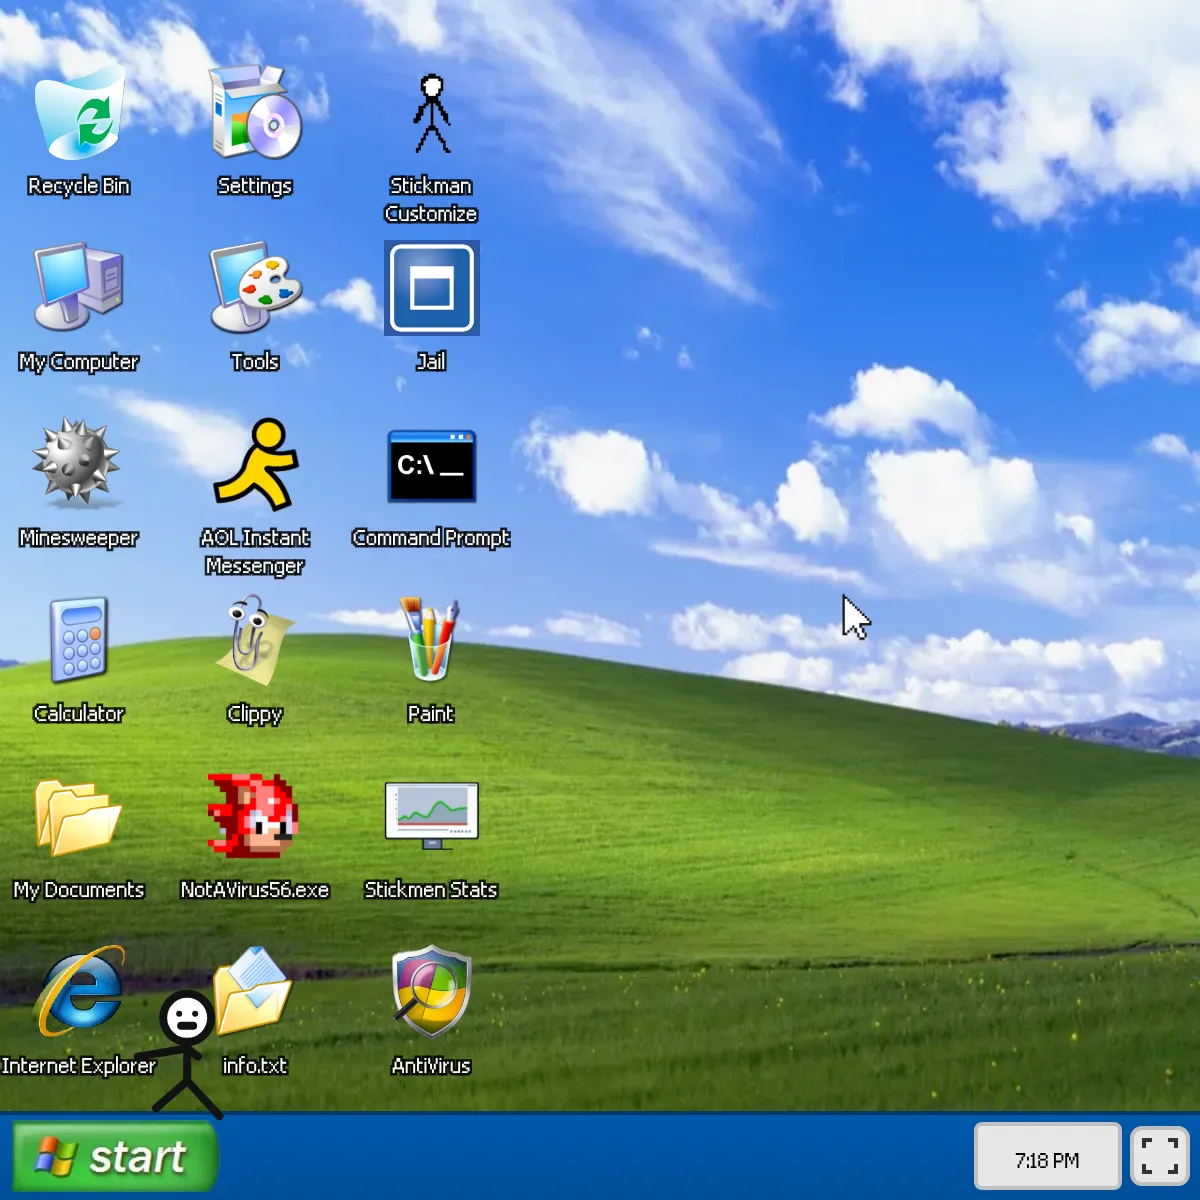
Task: Select the Tools paint palette icon
Action: [x=255, y=288]
